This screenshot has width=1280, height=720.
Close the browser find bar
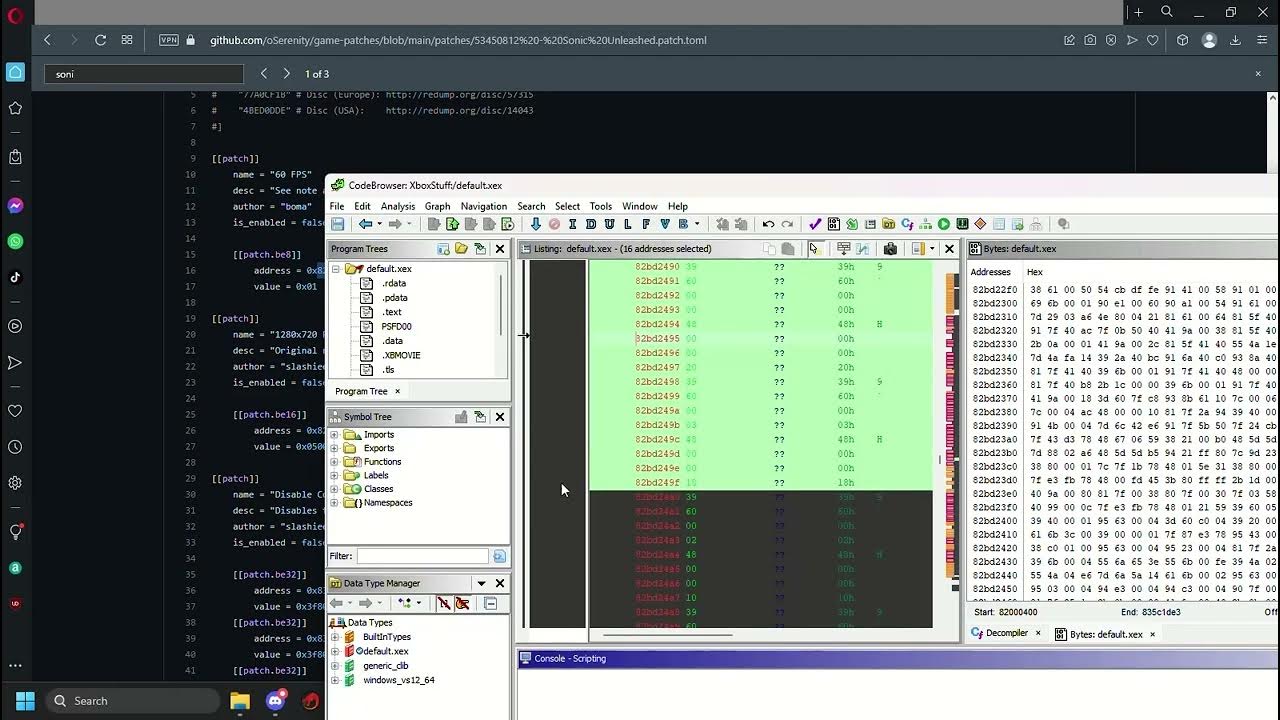click(x=1258, y=74)
